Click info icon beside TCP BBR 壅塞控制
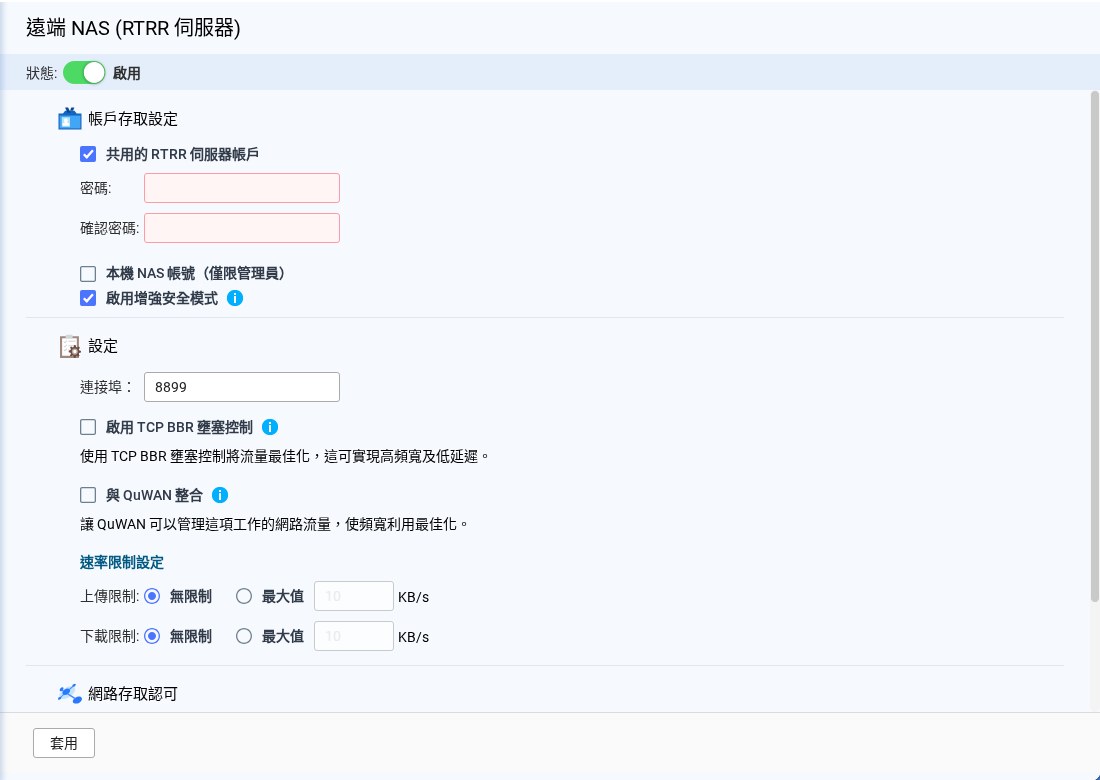The image size is (1100, 780). click(270, 426)
